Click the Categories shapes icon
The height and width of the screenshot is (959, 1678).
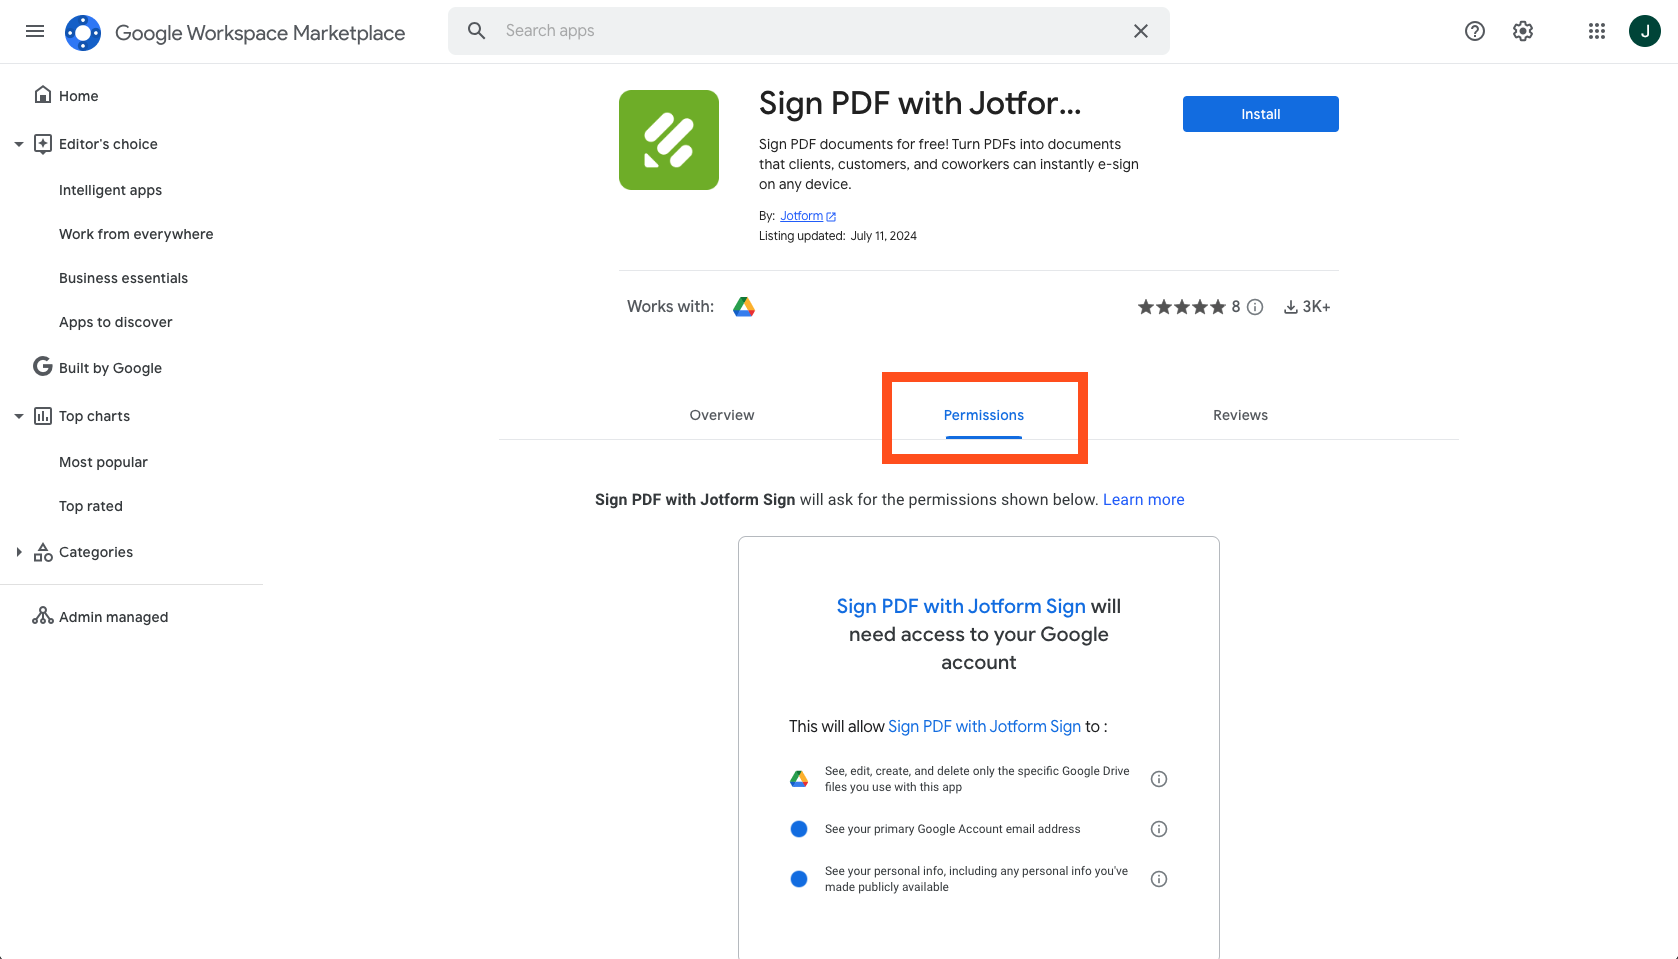(43, 552)
